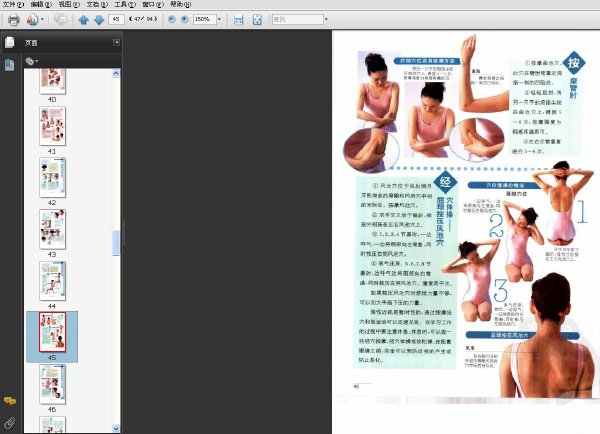600x434 pixels.
Task: Open the 文件 (File) menu
Action: pos(13,5)
